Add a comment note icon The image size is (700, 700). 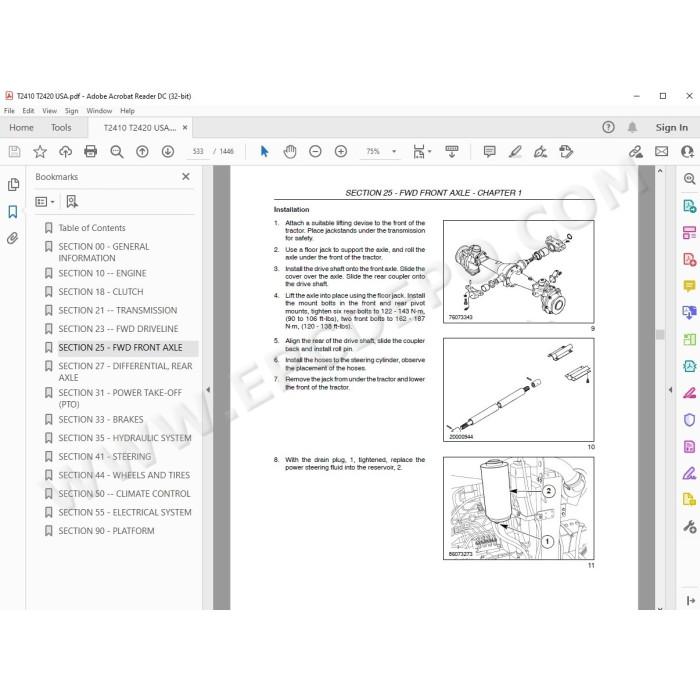489,152
